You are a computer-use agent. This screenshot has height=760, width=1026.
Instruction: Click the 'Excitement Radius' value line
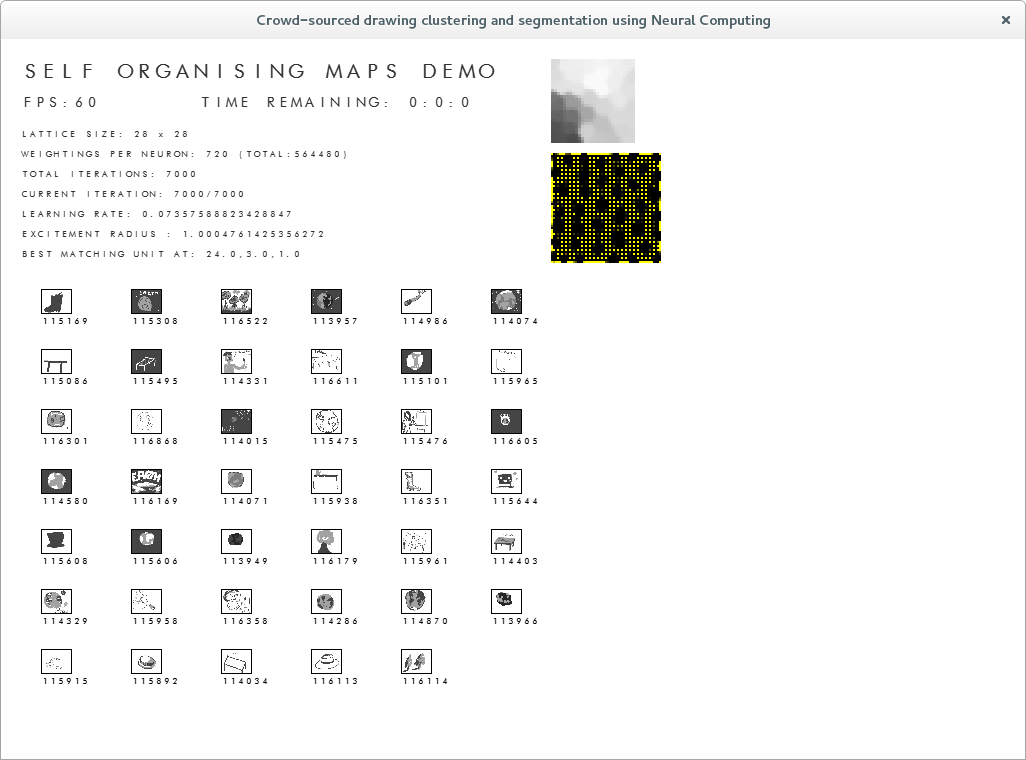click(173, 234)
